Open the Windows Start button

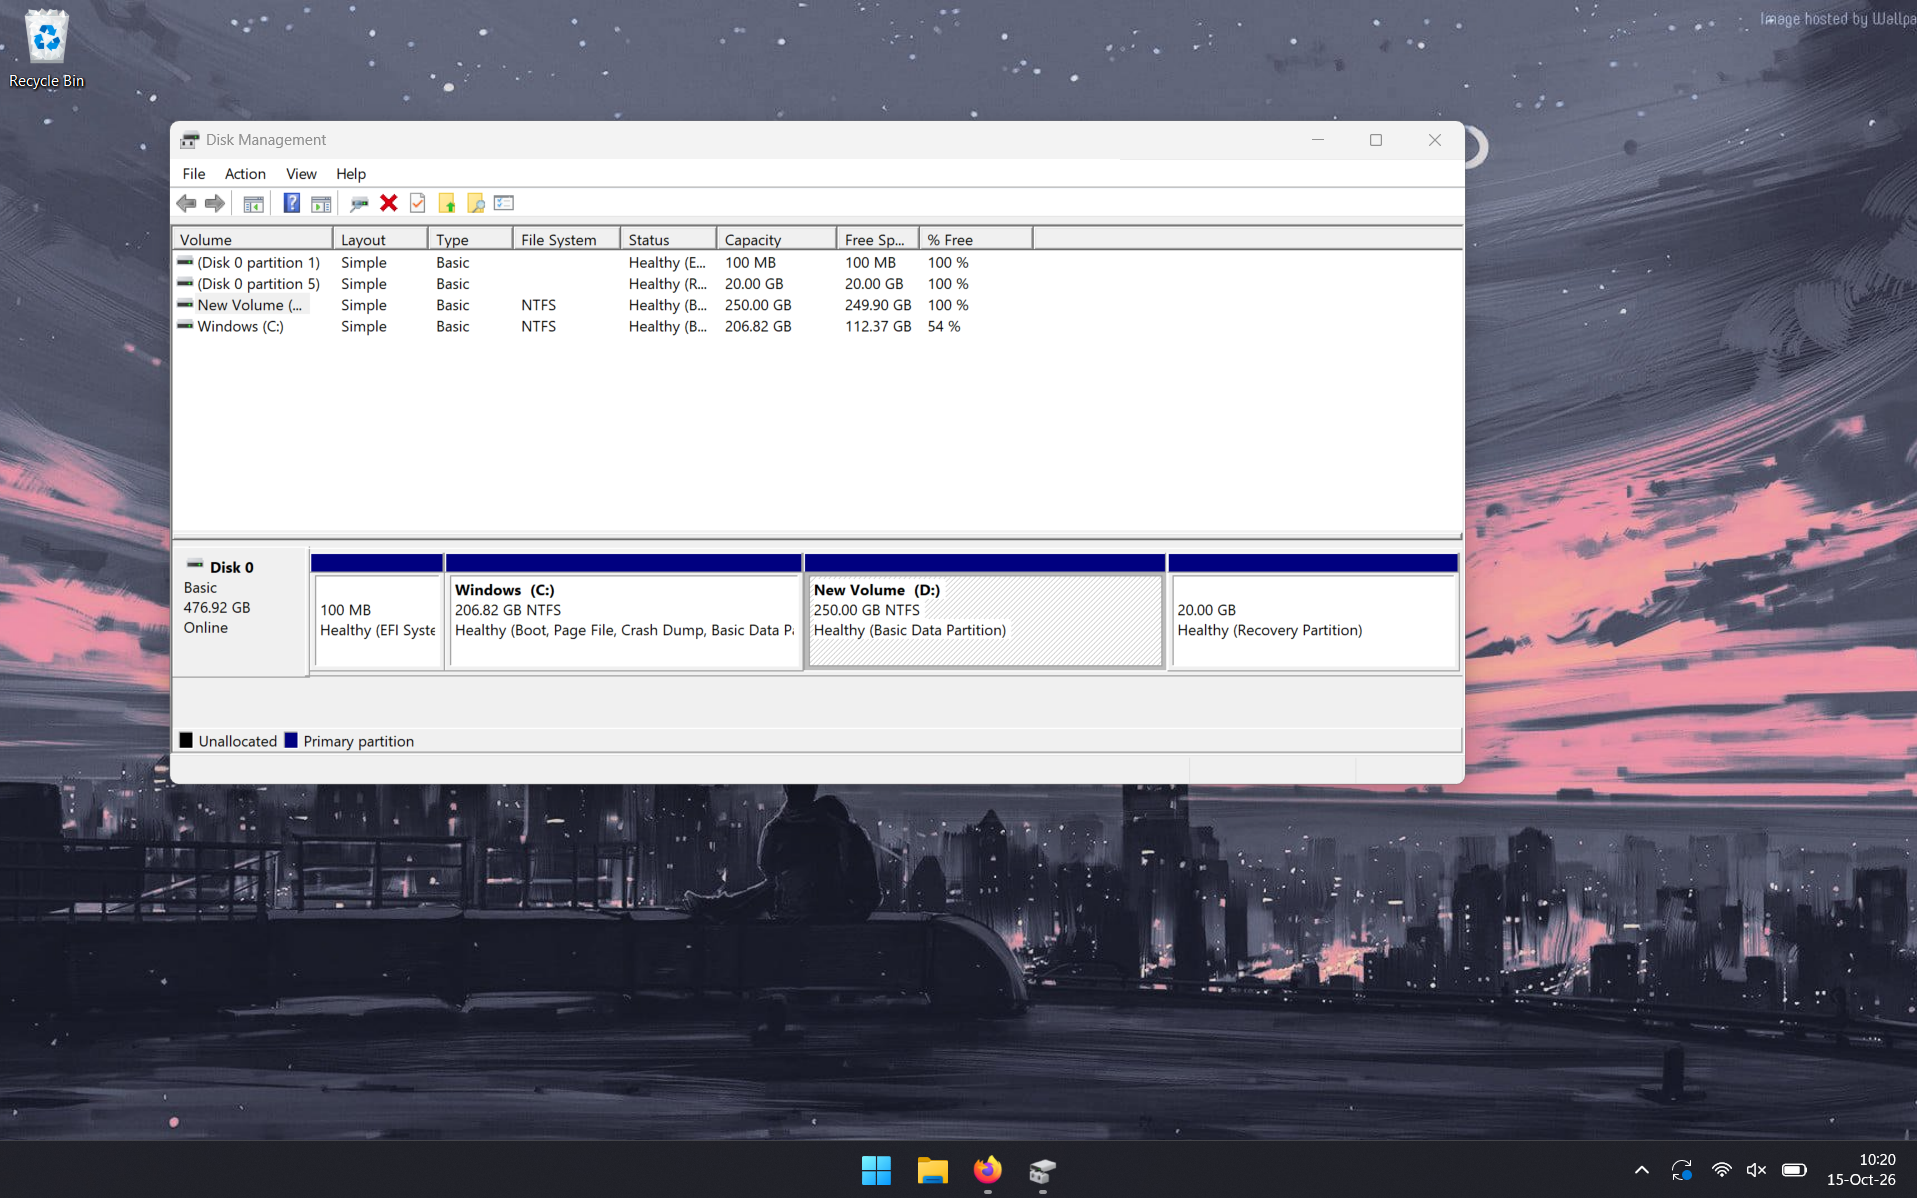pyautogui.click(x=876, y=1170)
